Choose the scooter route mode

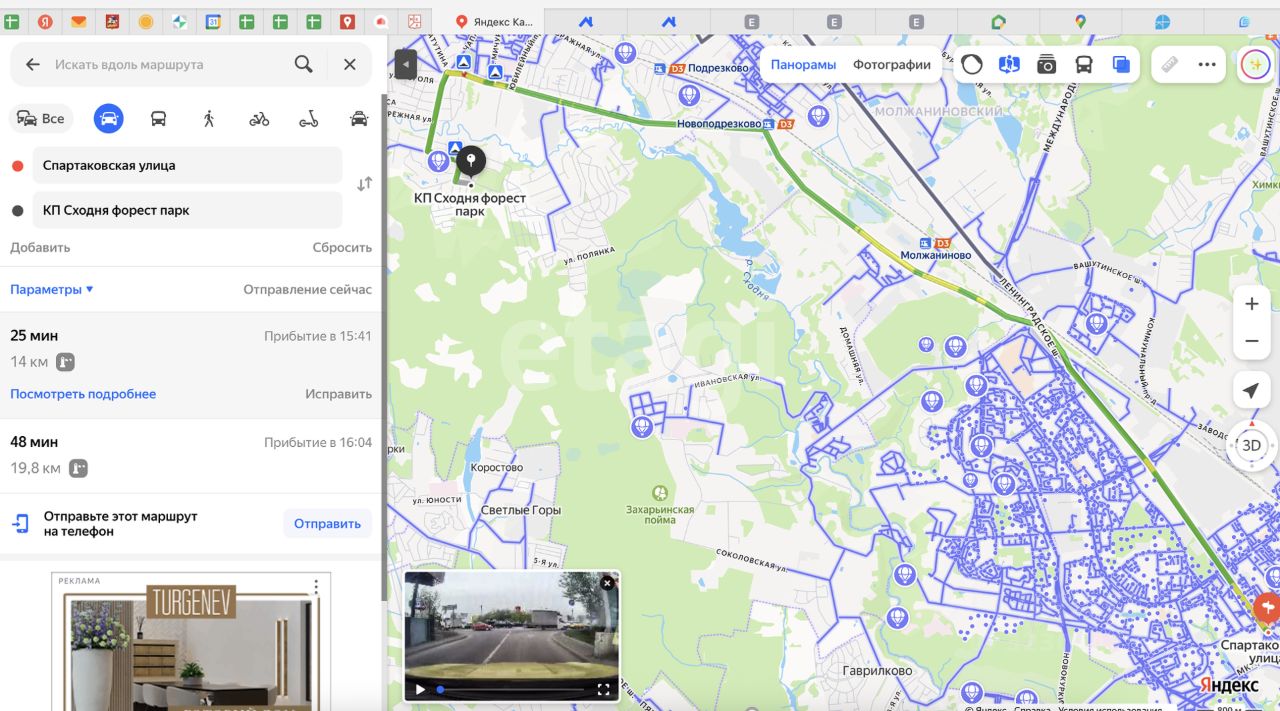pos(309,119)
